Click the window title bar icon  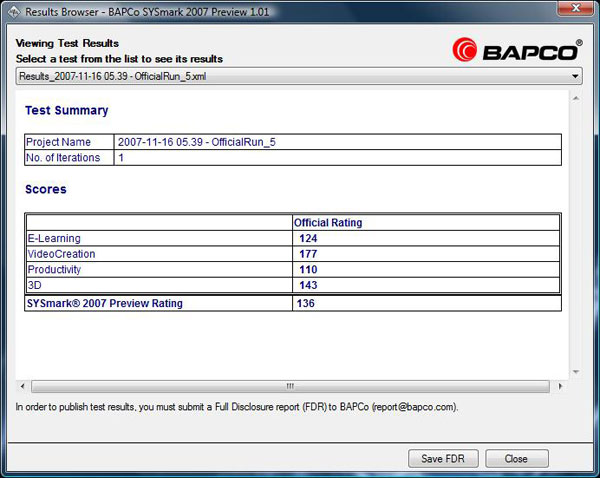point(14,12)
